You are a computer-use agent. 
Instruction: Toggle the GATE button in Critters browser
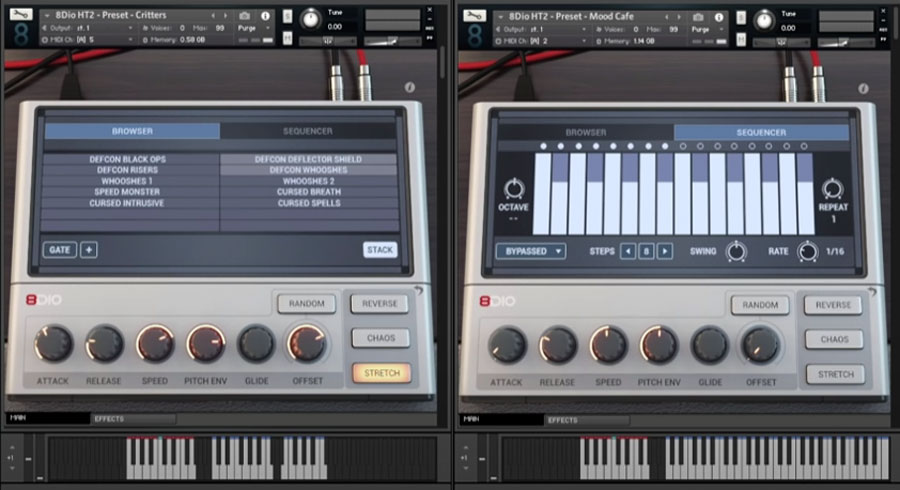pos(60,250)
